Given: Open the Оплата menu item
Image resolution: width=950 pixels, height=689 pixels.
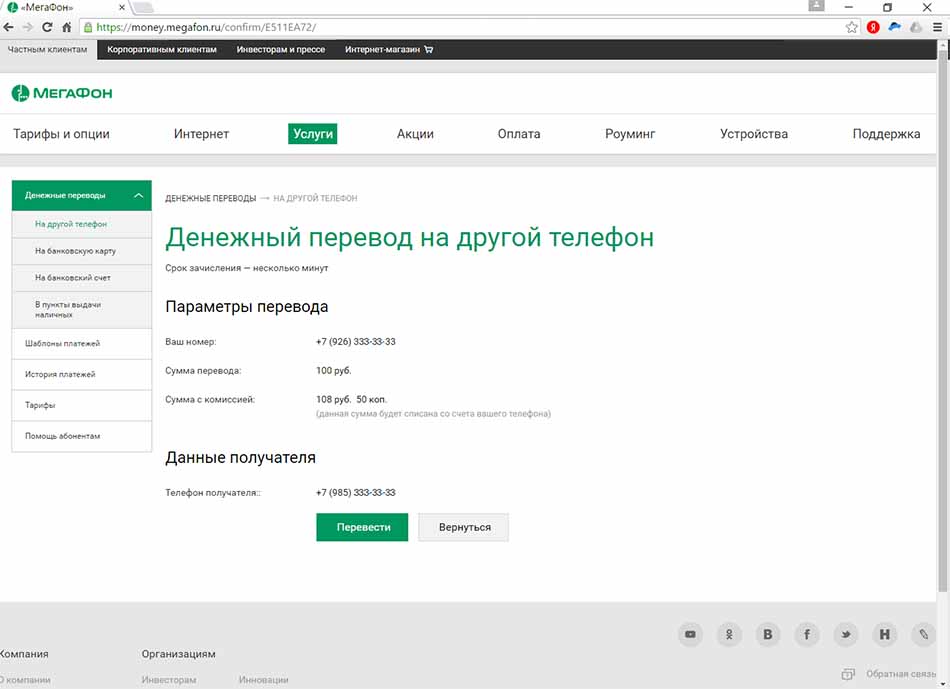Looking at the screenshot, I should point(519,134).
